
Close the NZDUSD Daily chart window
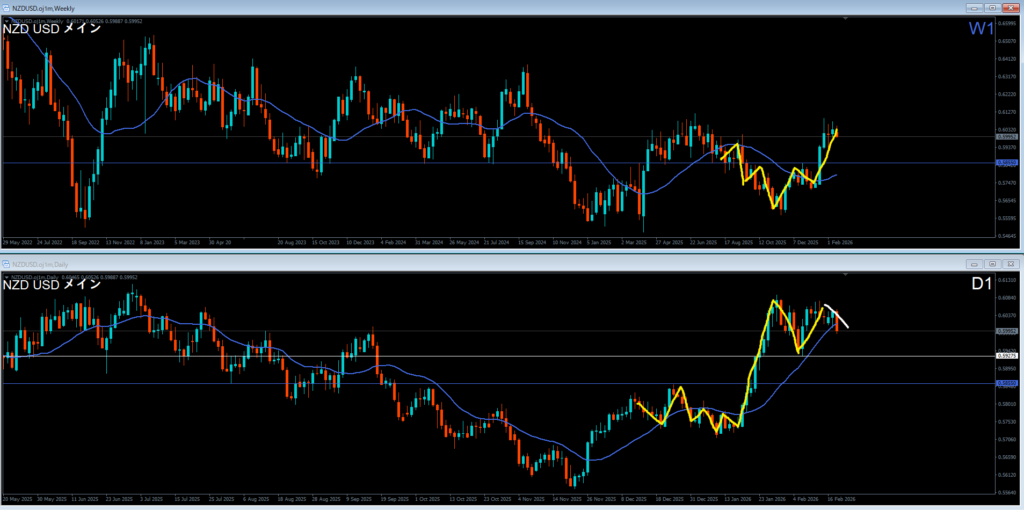click(x=1012, y=263)
